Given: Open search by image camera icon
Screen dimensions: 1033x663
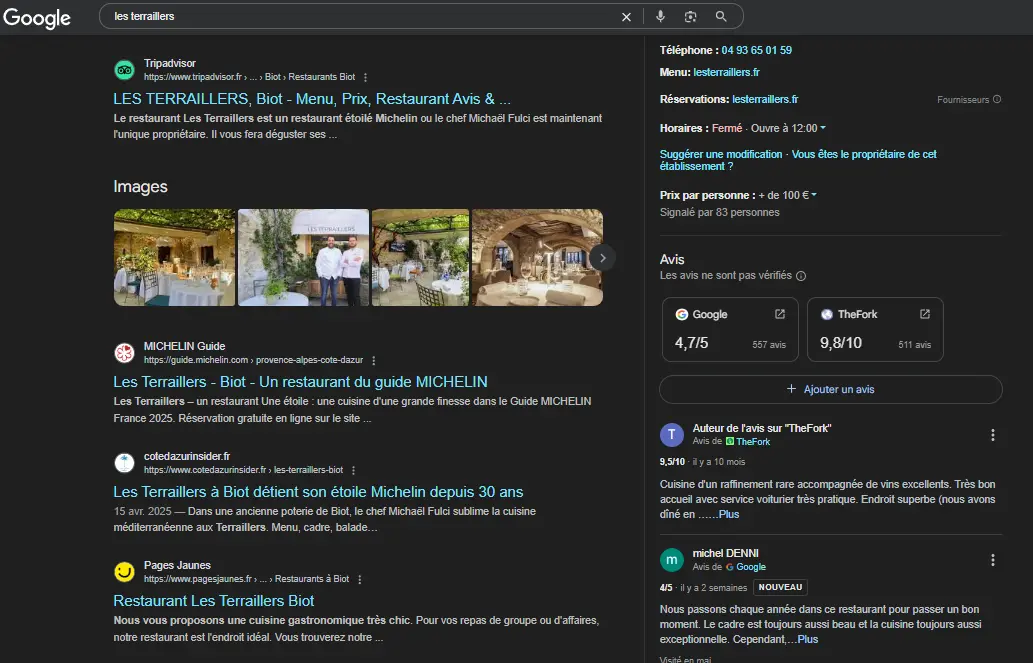Looking at the screenshot, I should point(690,16).
